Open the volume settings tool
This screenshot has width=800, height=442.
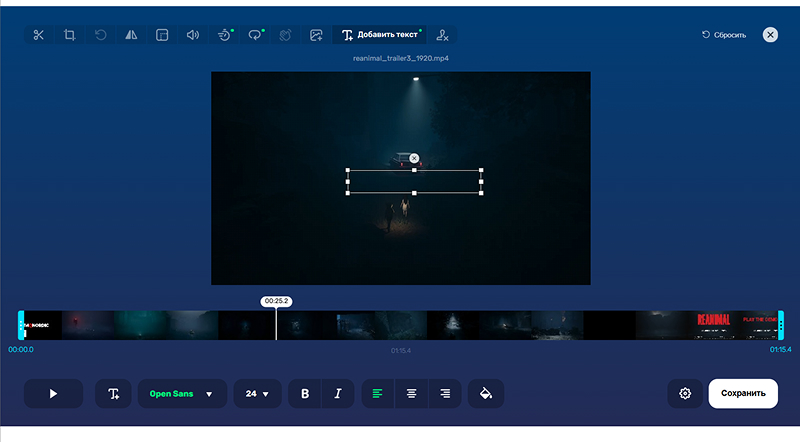(193, 35)
